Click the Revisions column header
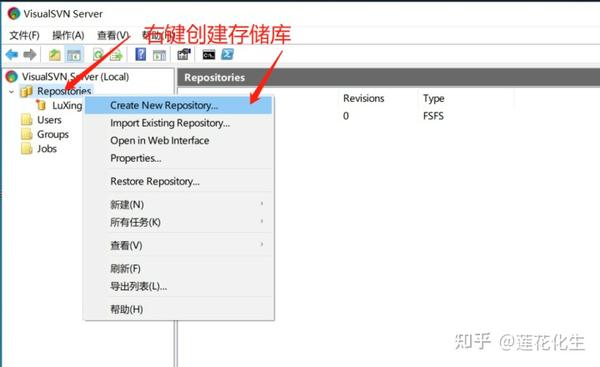 pos(364,98)
